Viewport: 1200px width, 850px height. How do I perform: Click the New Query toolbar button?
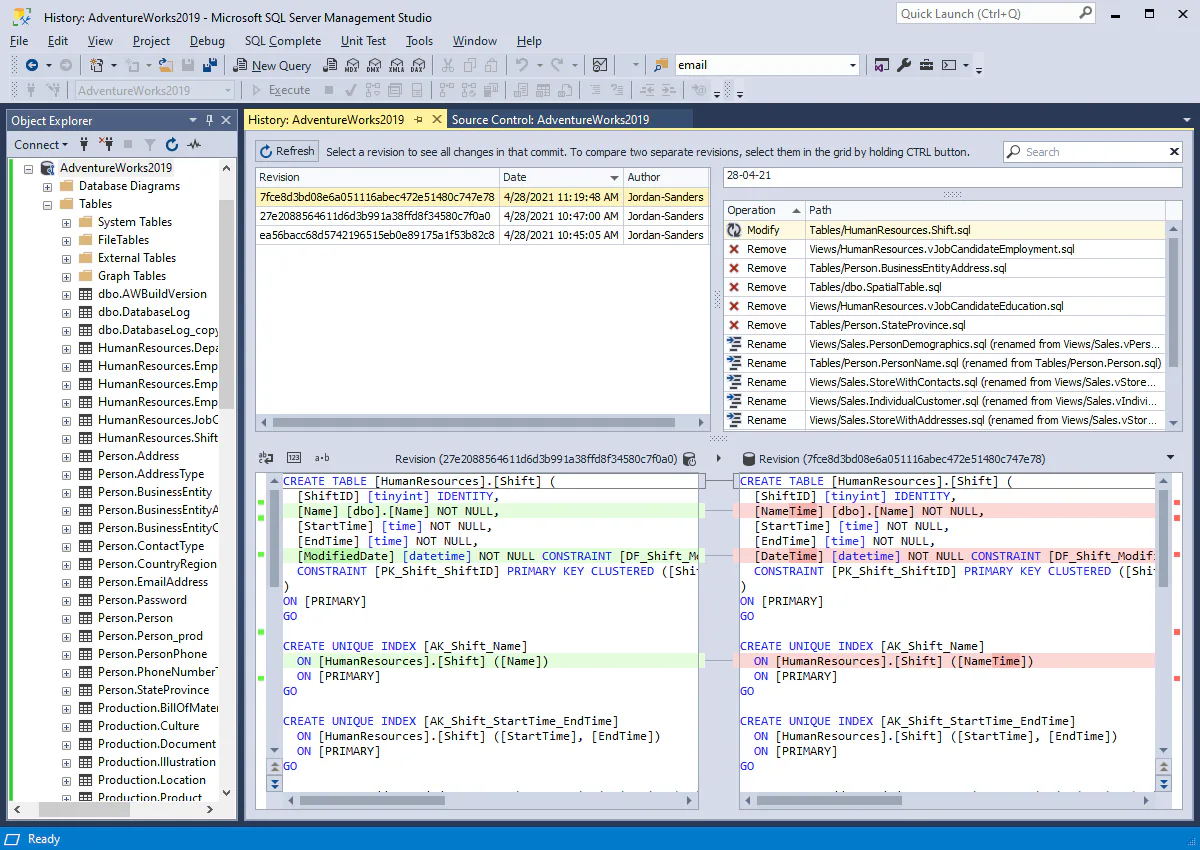pyautogui.click(x=273, y=65)
